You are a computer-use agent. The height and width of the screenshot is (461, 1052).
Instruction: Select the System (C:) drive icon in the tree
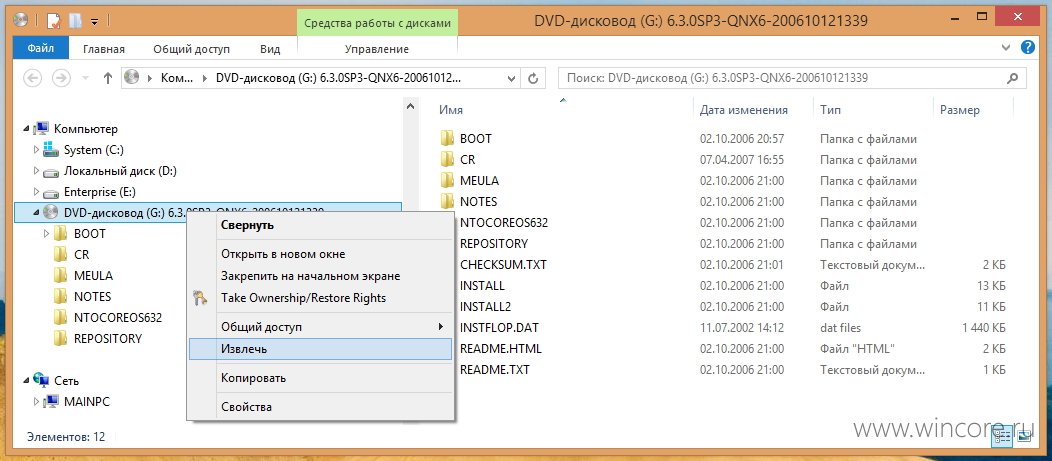(x=51, y=150)
